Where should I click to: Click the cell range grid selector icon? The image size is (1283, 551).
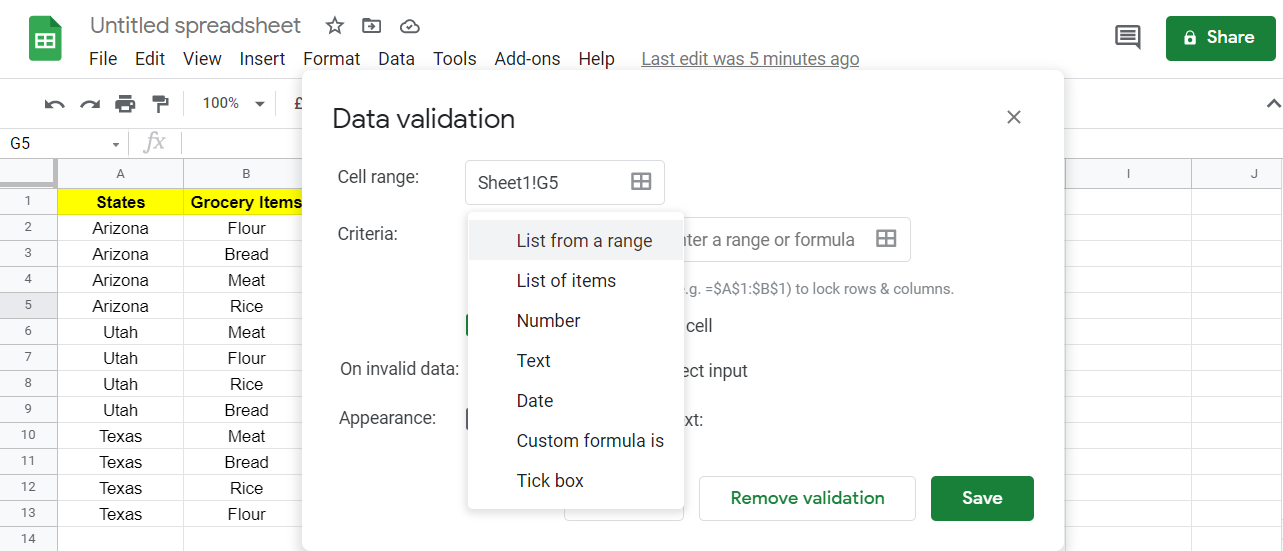(x=641, y=181)
